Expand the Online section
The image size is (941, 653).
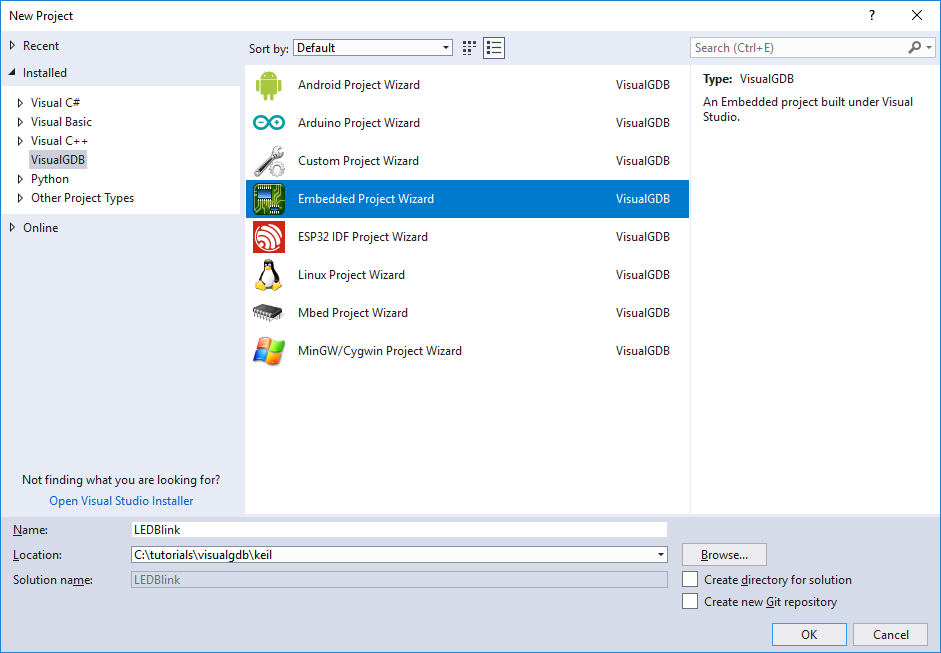pyautogui.click(x=12, y=227)
